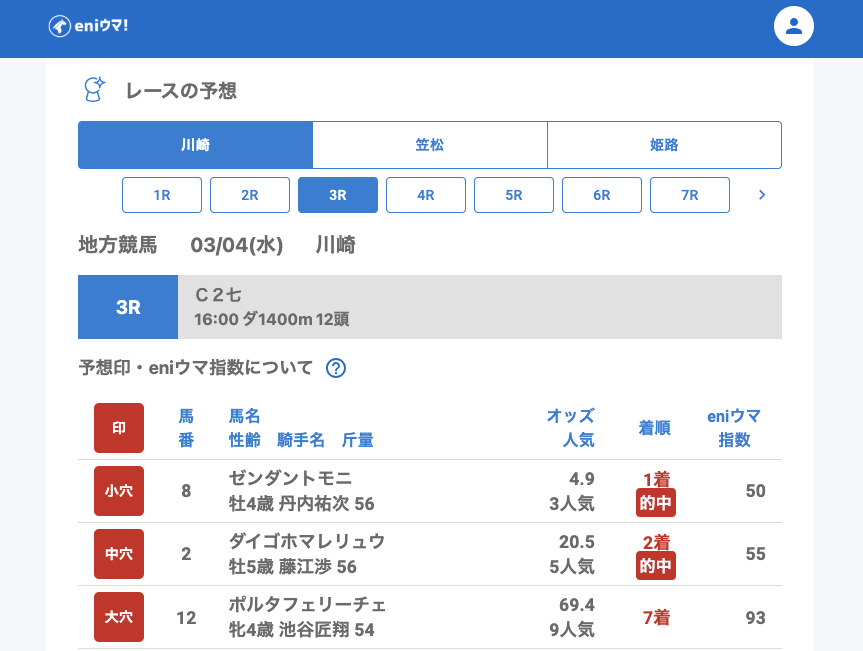Open the user profile account icon
The image size is (863, 651).
[793, 26]
